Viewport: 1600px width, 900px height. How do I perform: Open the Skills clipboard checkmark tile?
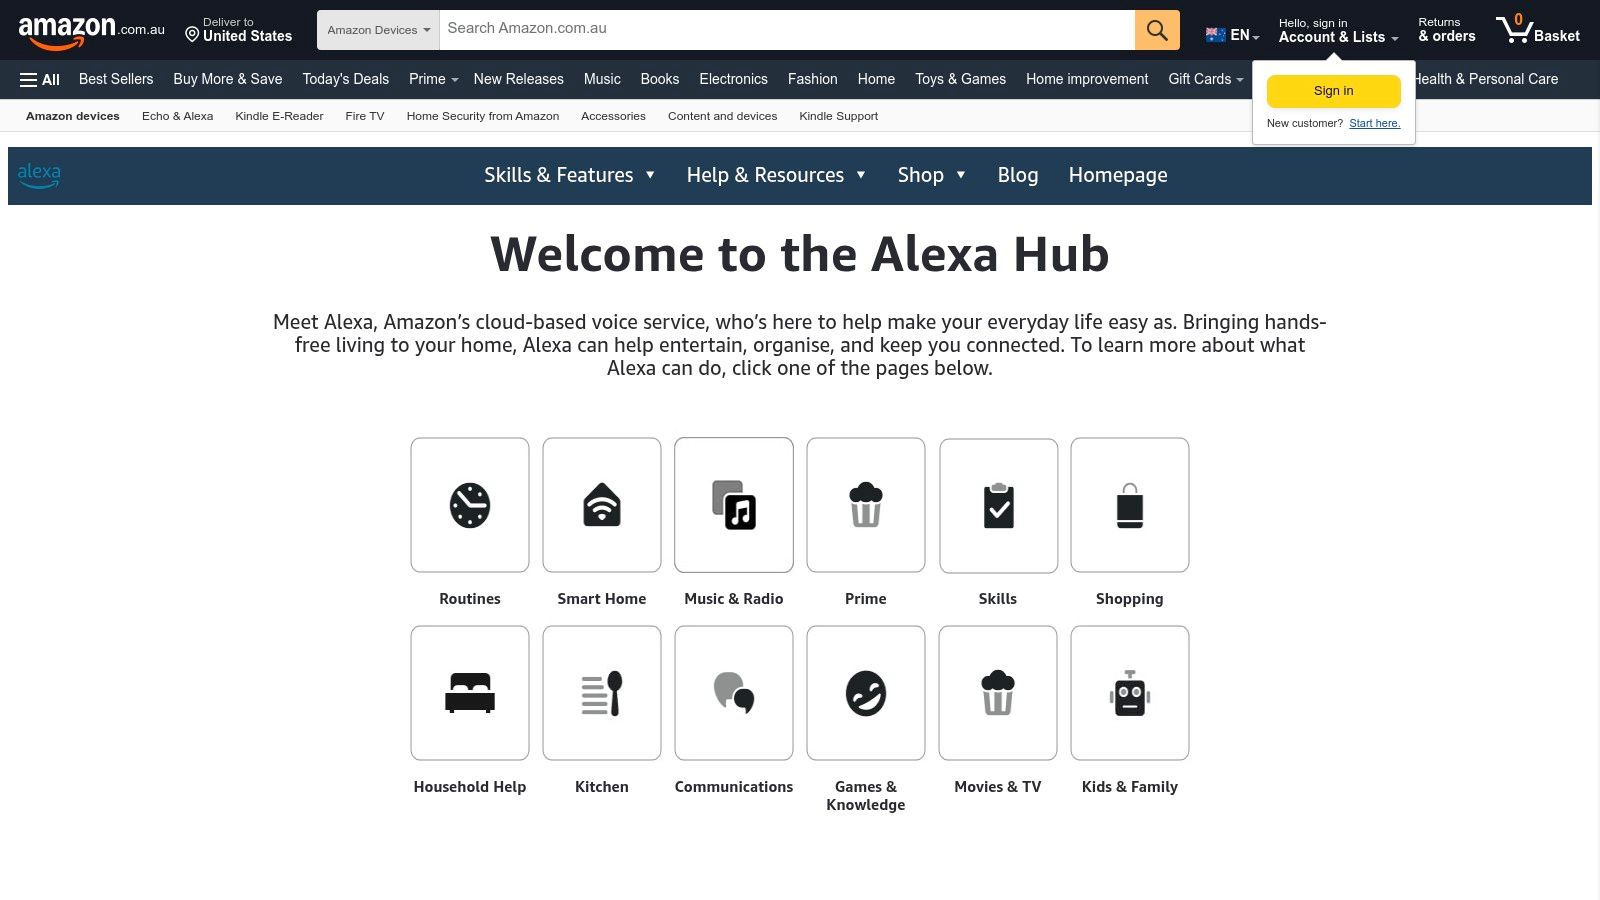tap(998, 505)
